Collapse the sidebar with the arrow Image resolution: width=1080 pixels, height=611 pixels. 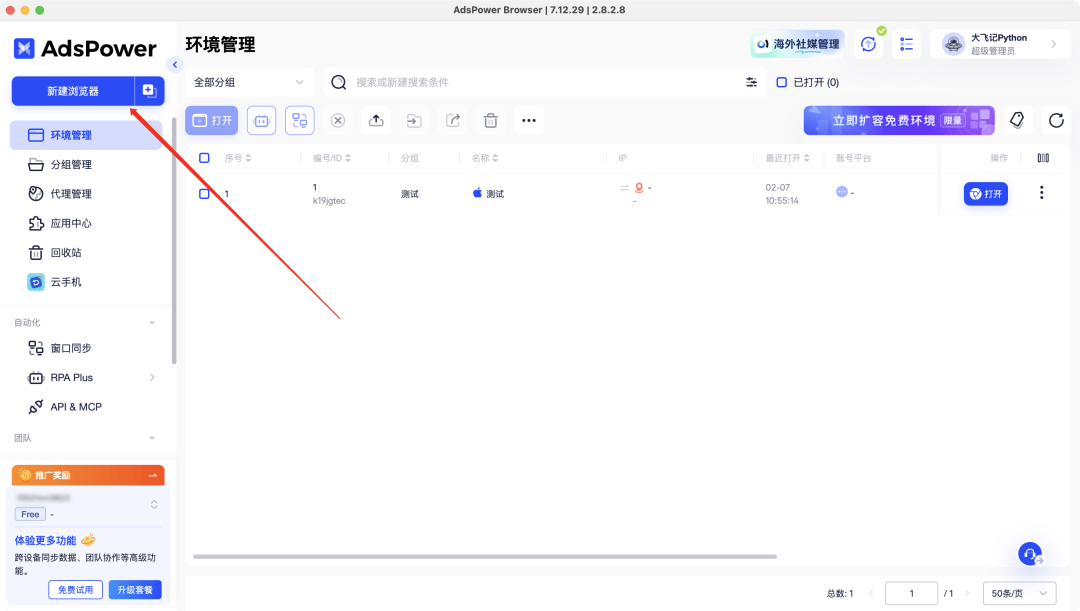(x=174, y=65)
